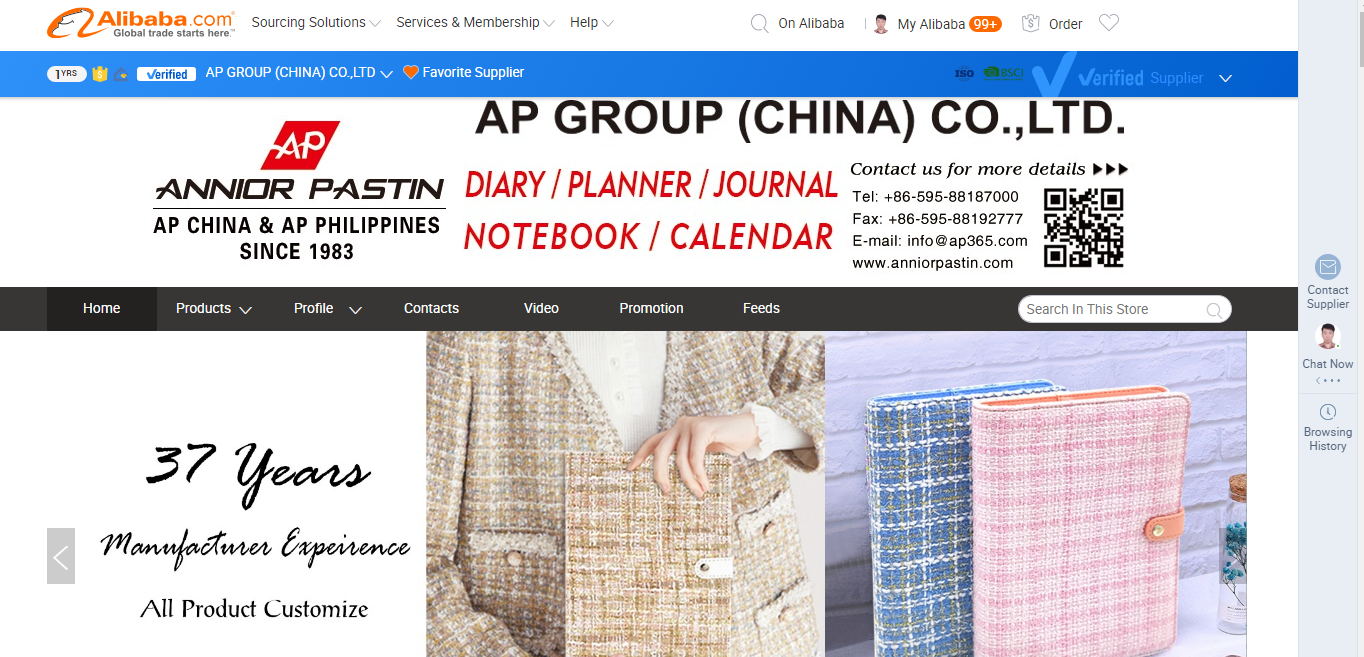The image size is (1364, 657).
Task: Open the Contacts tab
Action: tap(431, 308)
